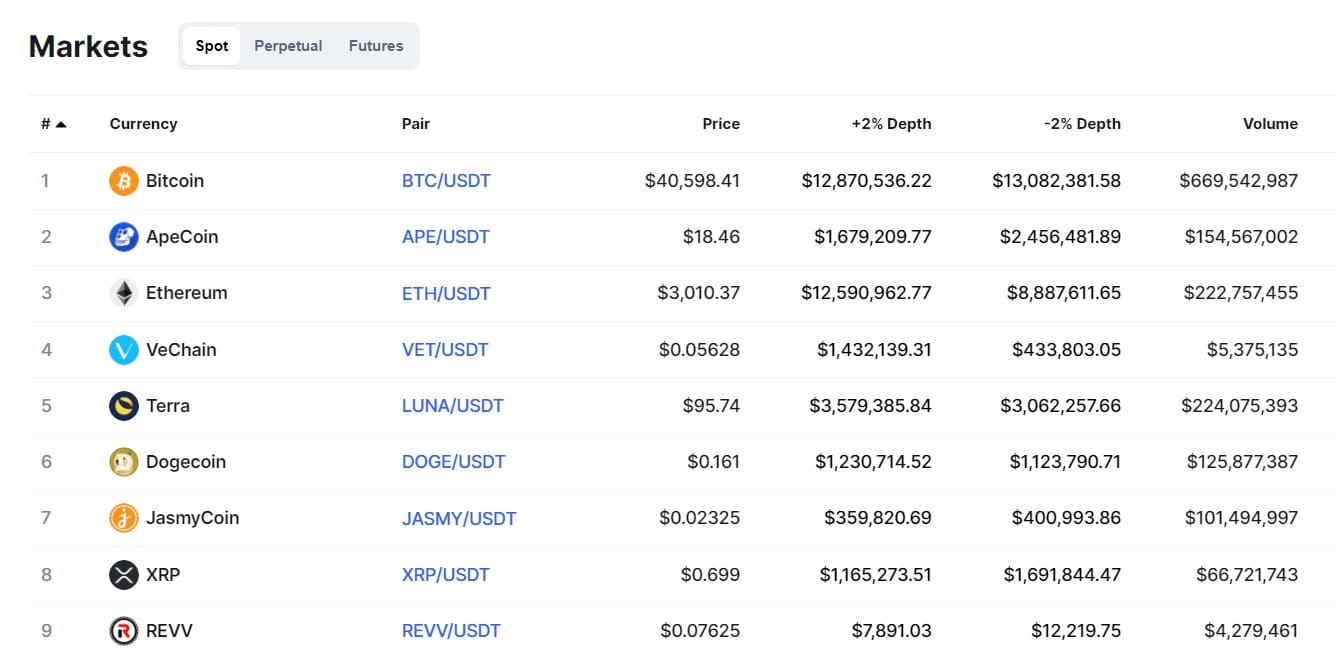Click the XRP currency name
Image resolution: width=1336 pixels, height=659 pixels.
[163, 575]
